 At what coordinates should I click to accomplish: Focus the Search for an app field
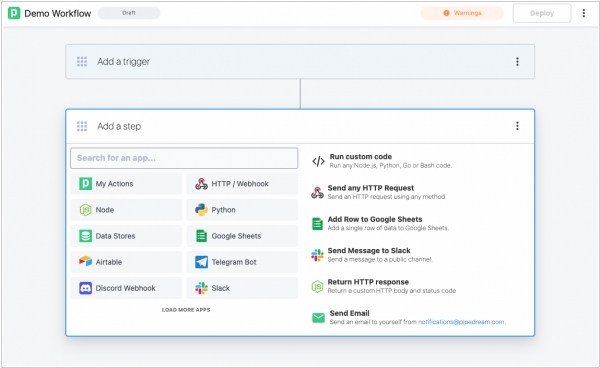(x=184, y=158)
